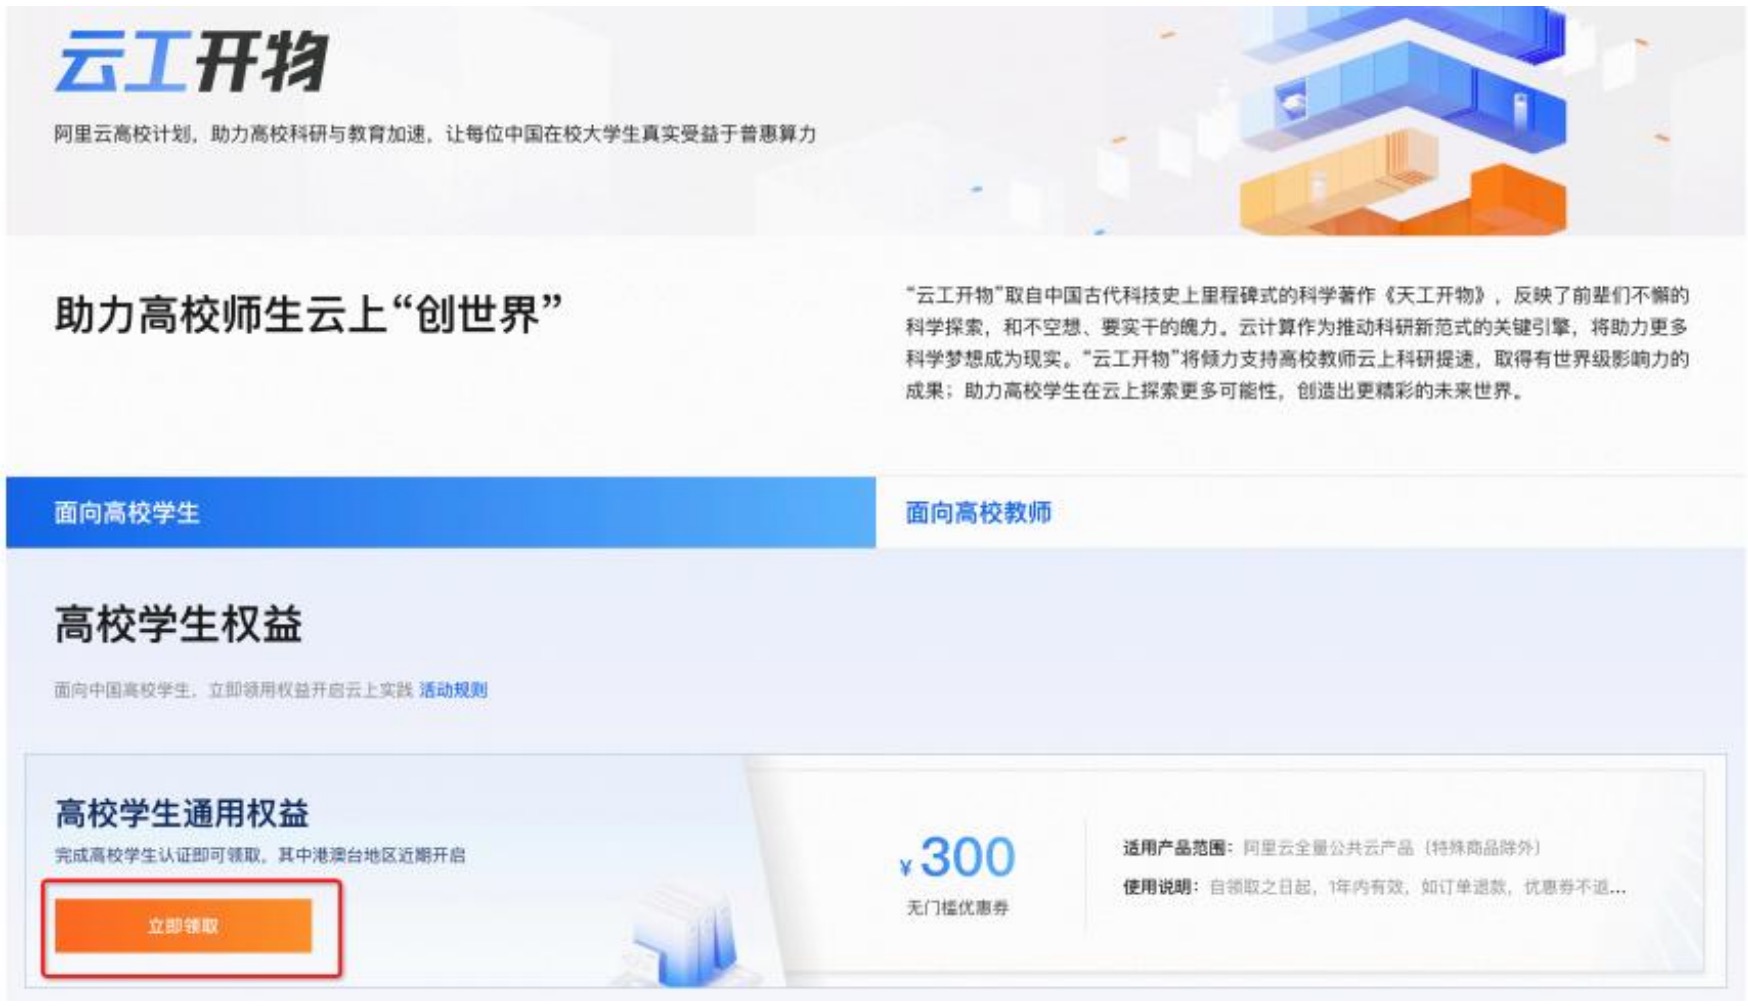1748x1006 pixels.
Task: Click the 助力高校师生云上"创世界" heading
Action: (x=308, y=315)
